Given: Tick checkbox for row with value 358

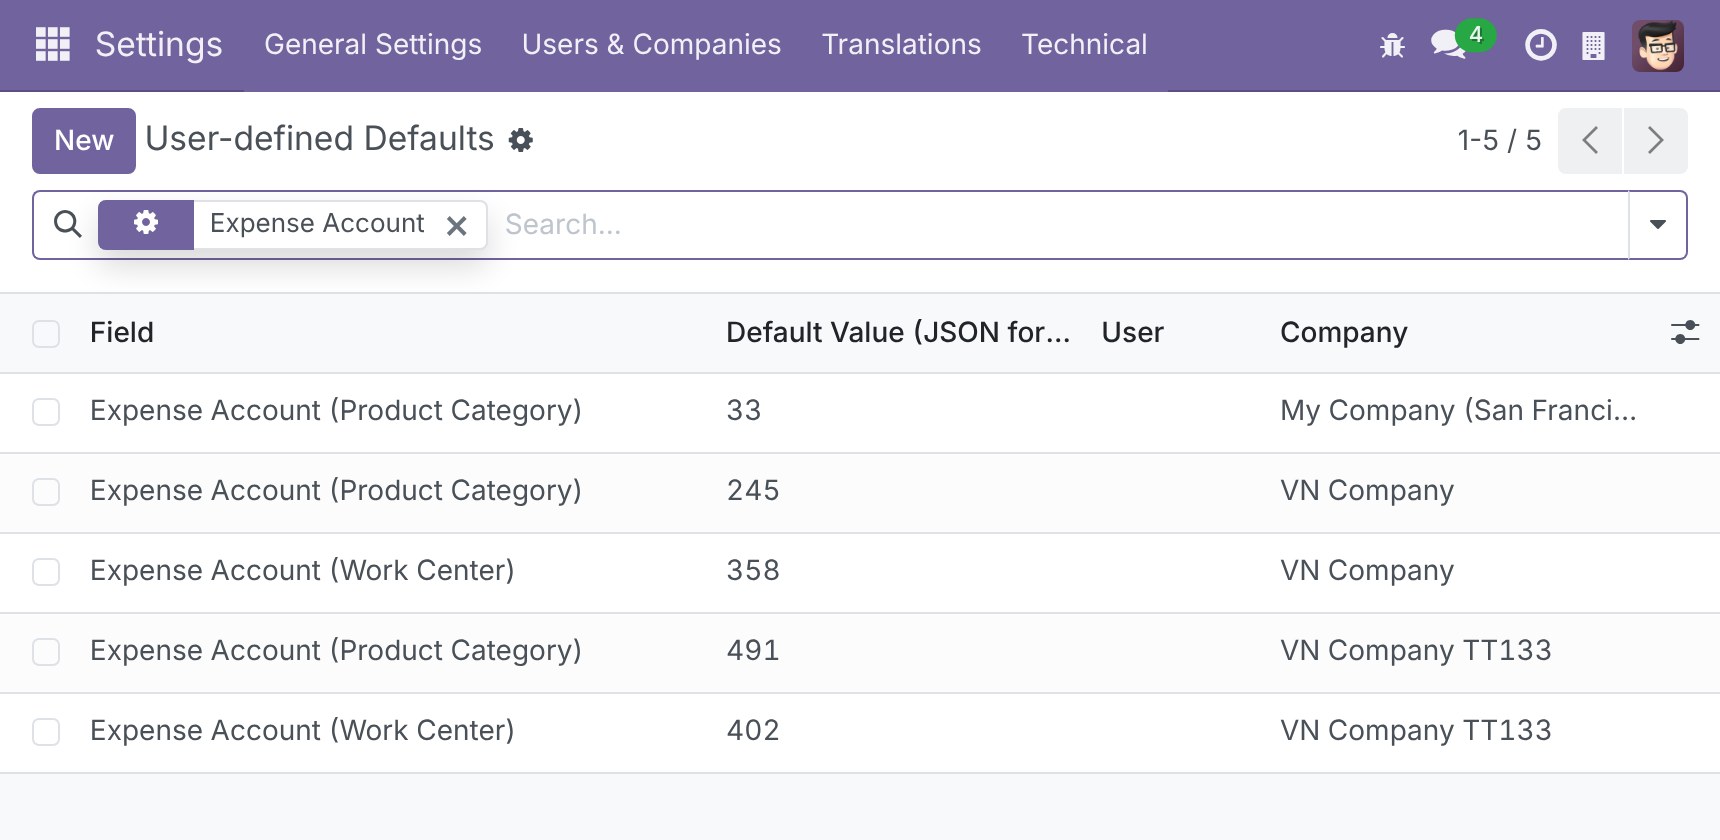Looking at the screenshot, I should (46, 572).
